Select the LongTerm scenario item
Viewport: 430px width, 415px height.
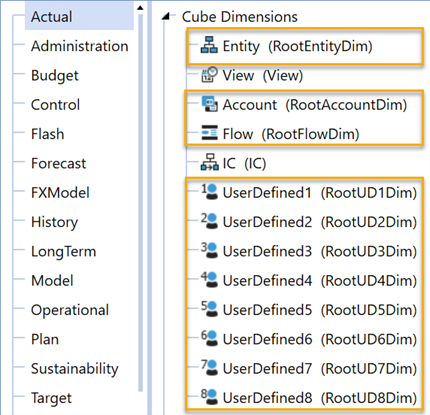click(63, 251)
